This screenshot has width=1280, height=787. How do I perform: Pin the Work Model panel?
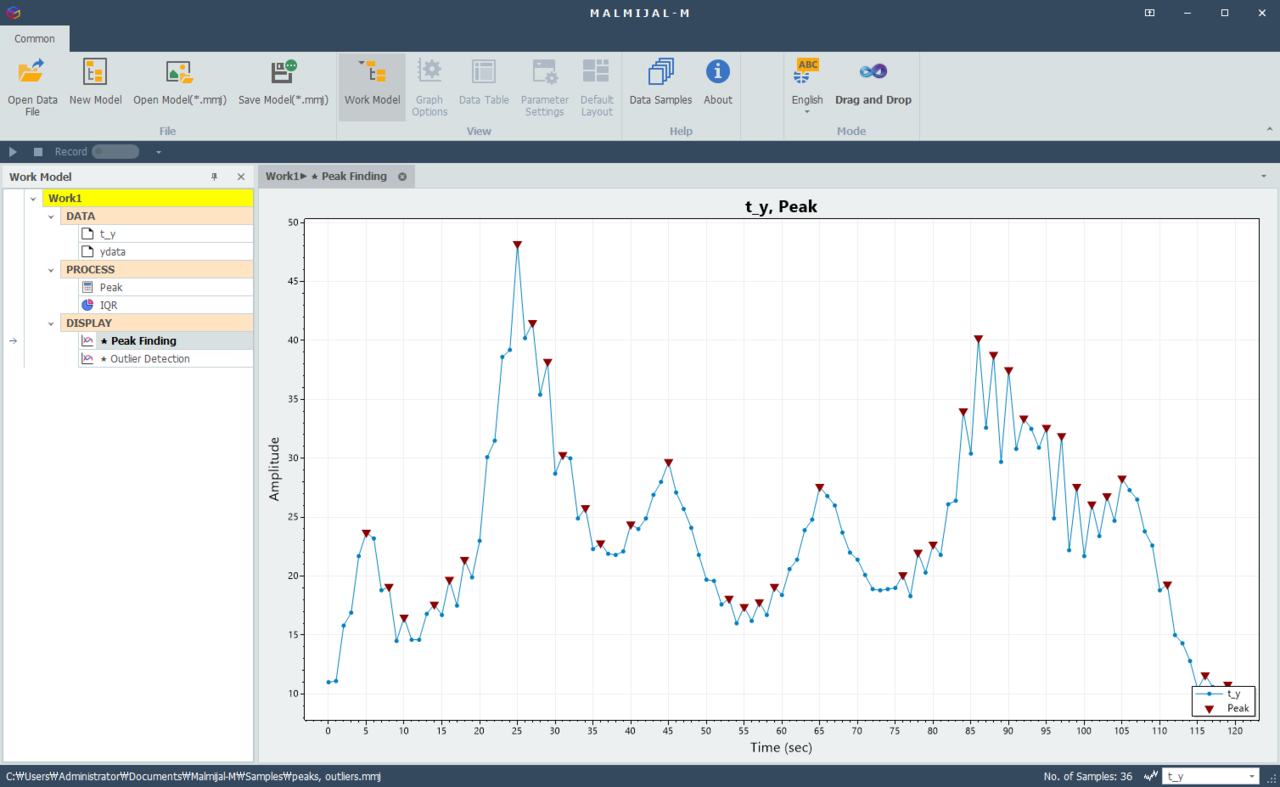tap(214, 177)
